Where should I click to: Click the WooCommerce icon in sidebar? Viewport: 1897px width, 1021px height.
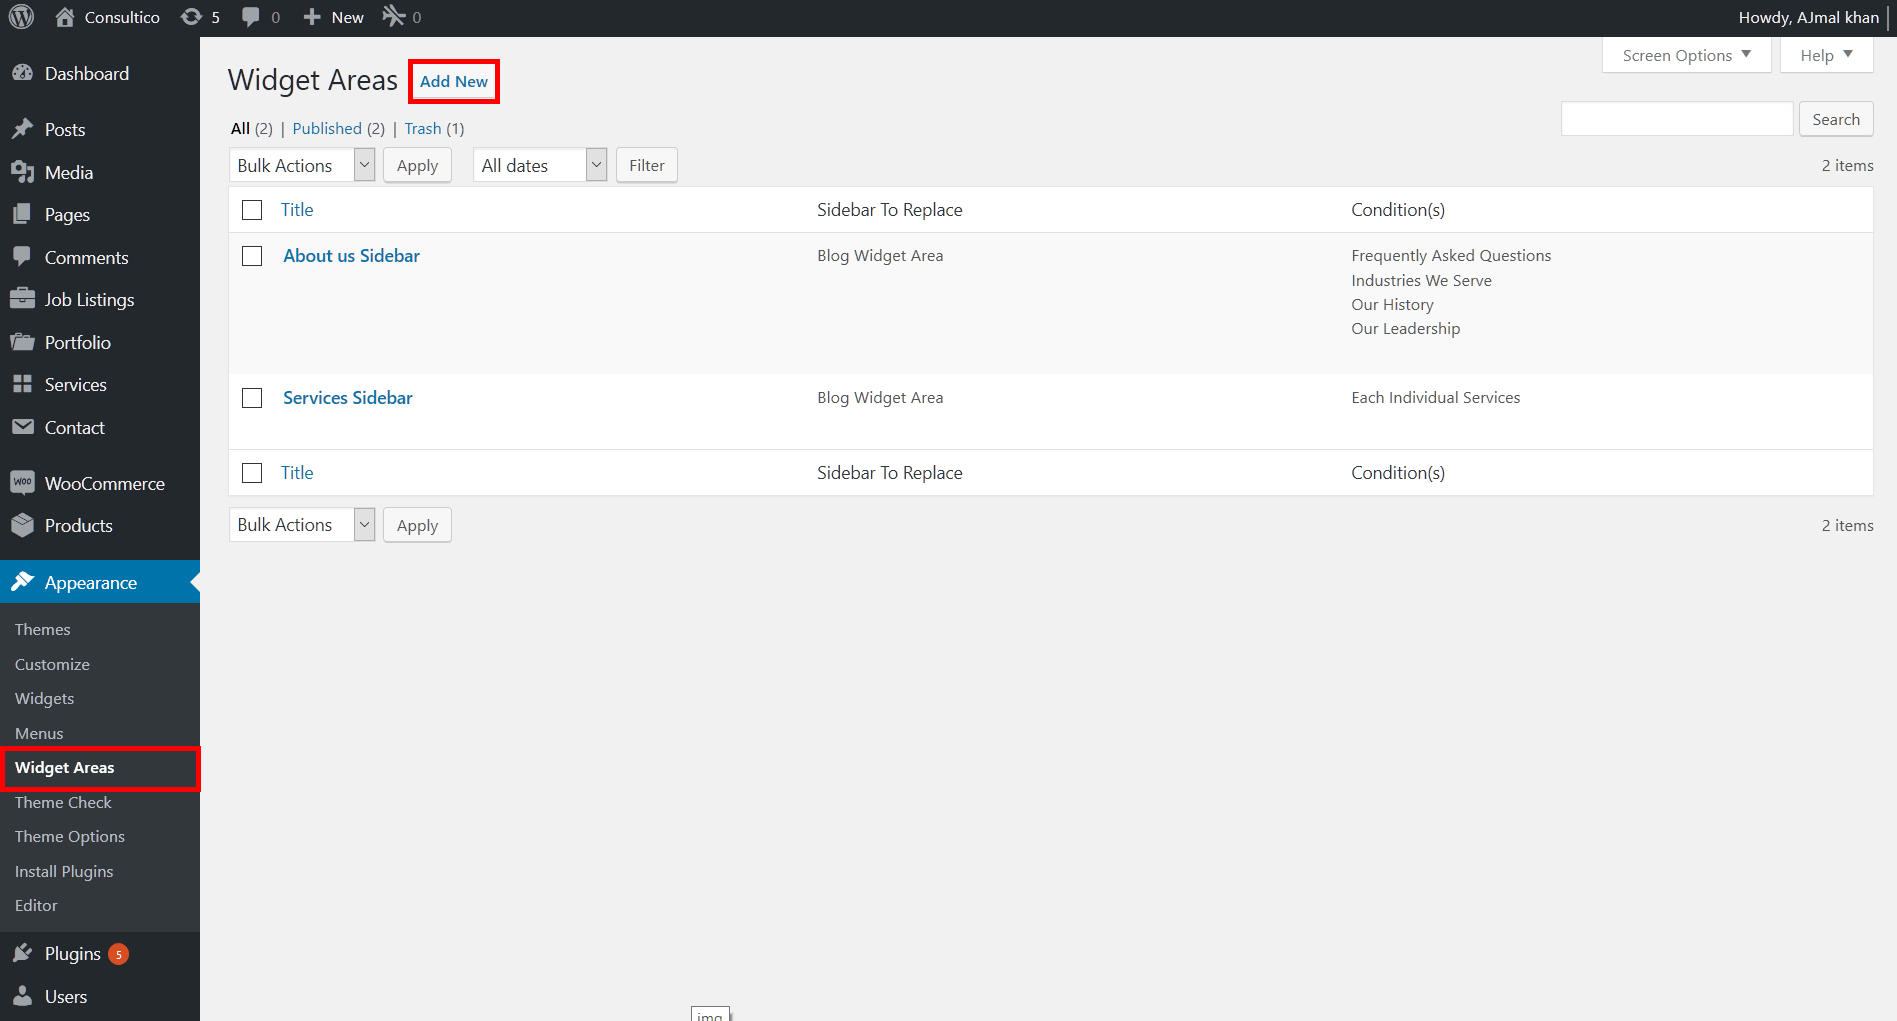click(x=22, y=483)
